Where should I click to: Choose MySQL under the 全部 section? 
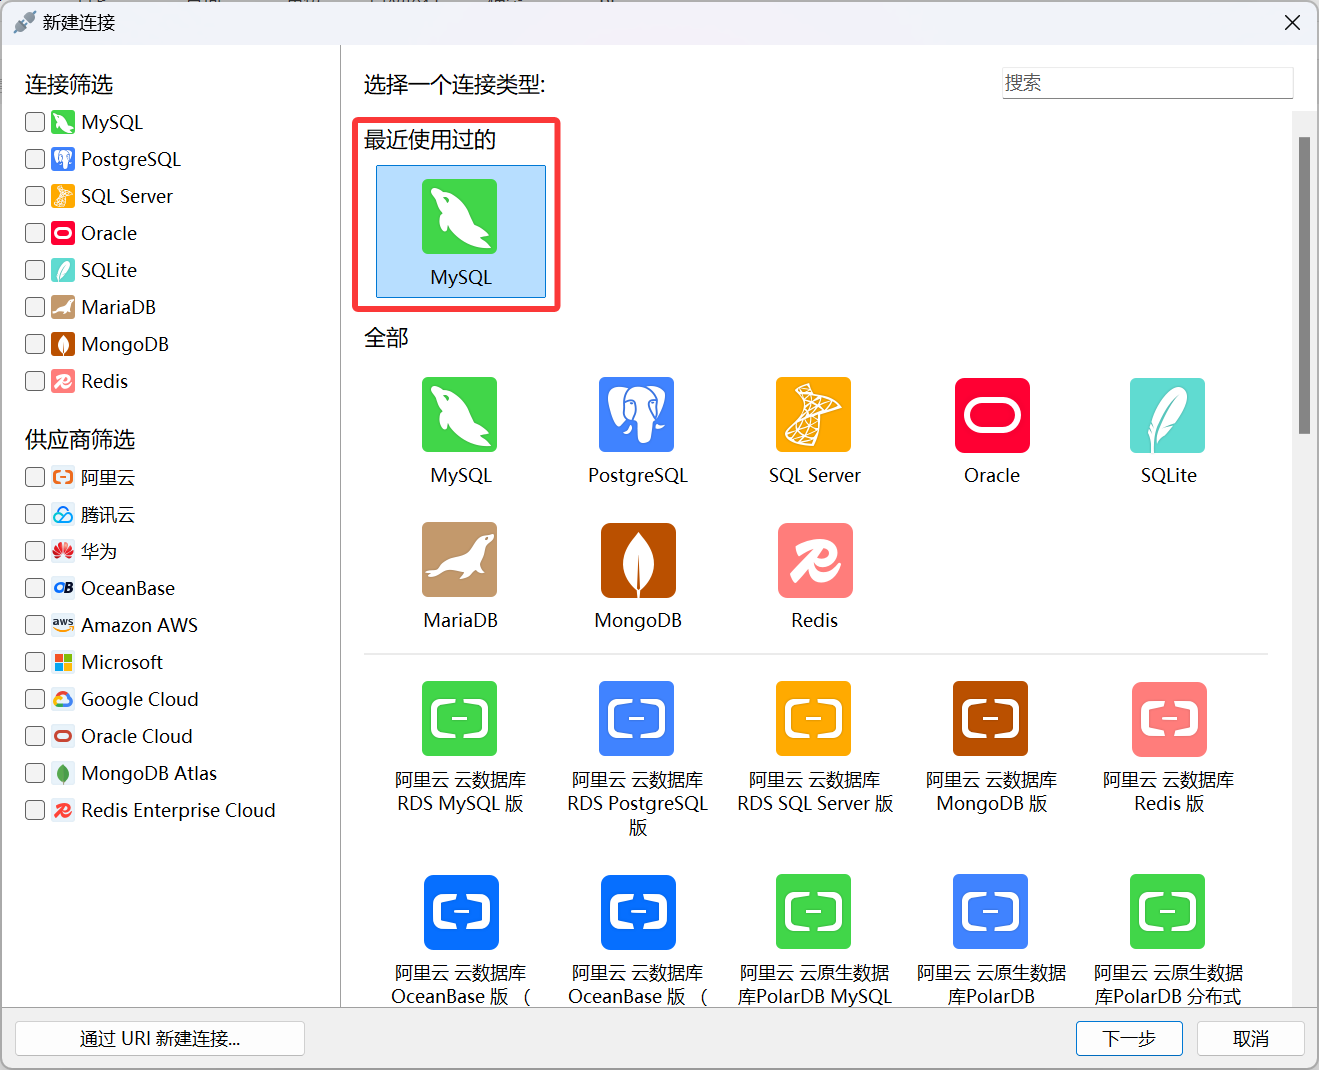click(x=460, y=415)
